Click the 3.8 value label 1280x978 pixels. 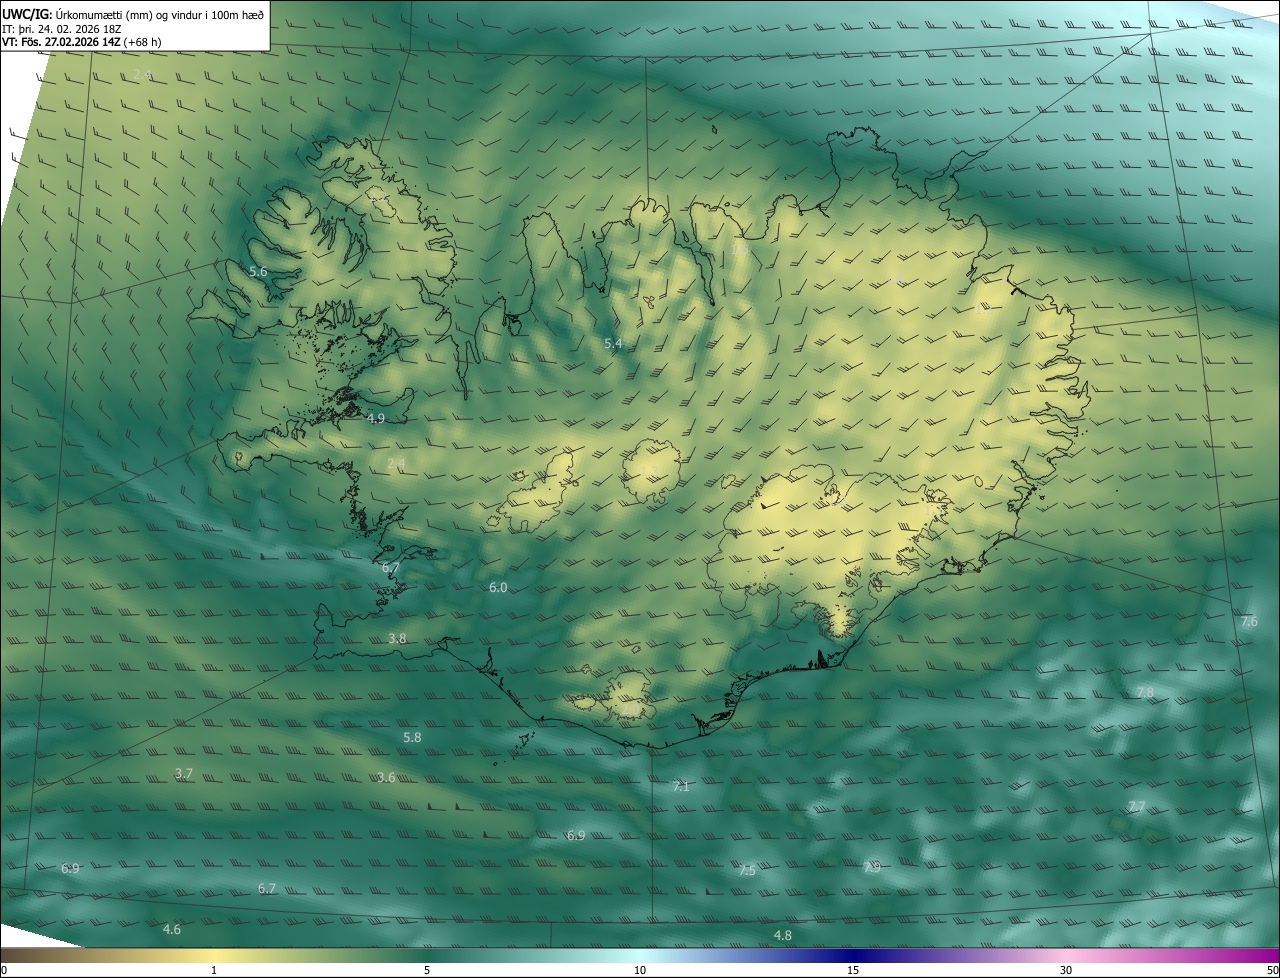[x=397, y=639]
